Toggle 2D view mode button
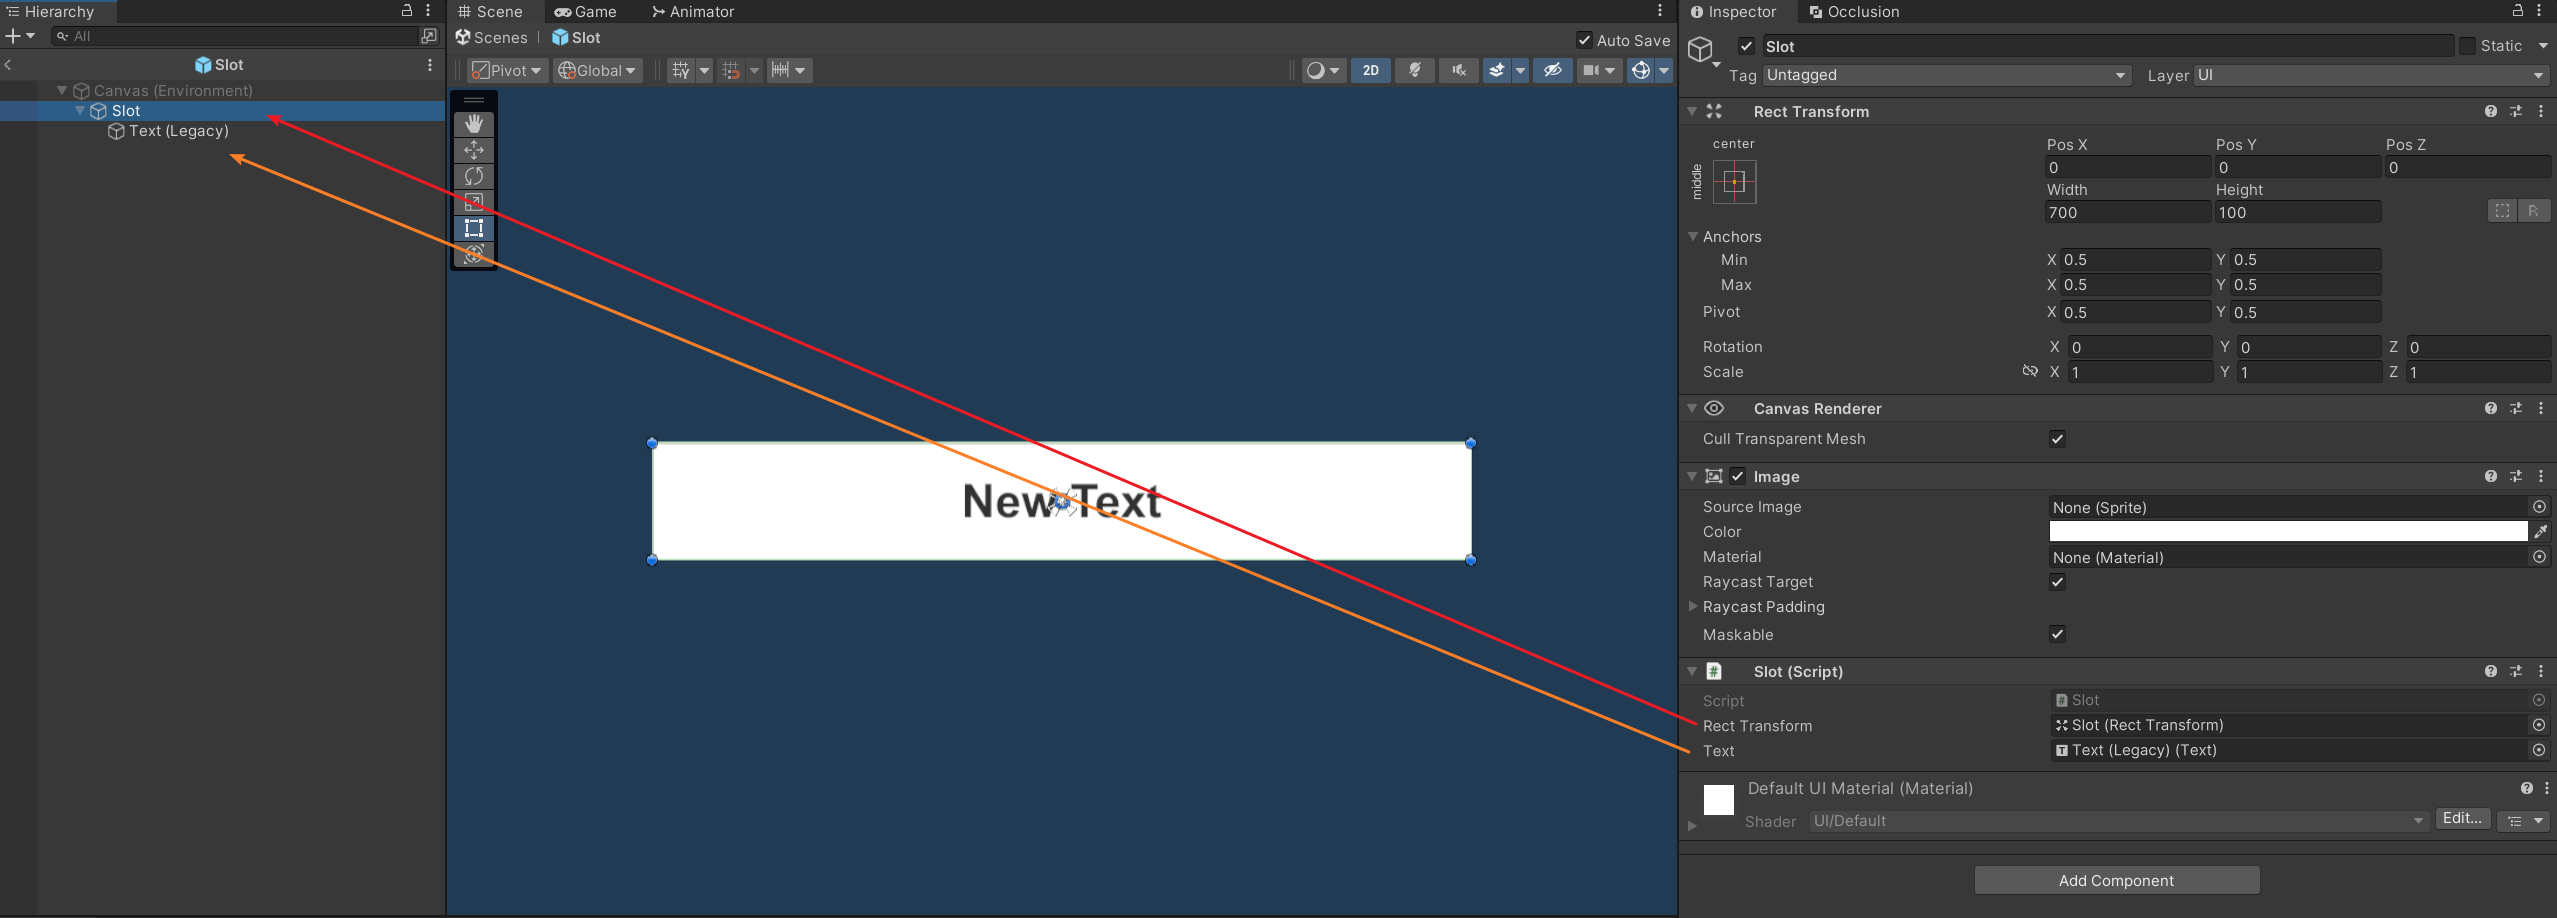Viewport: 2557px width, 918px height. [1371, 70]
